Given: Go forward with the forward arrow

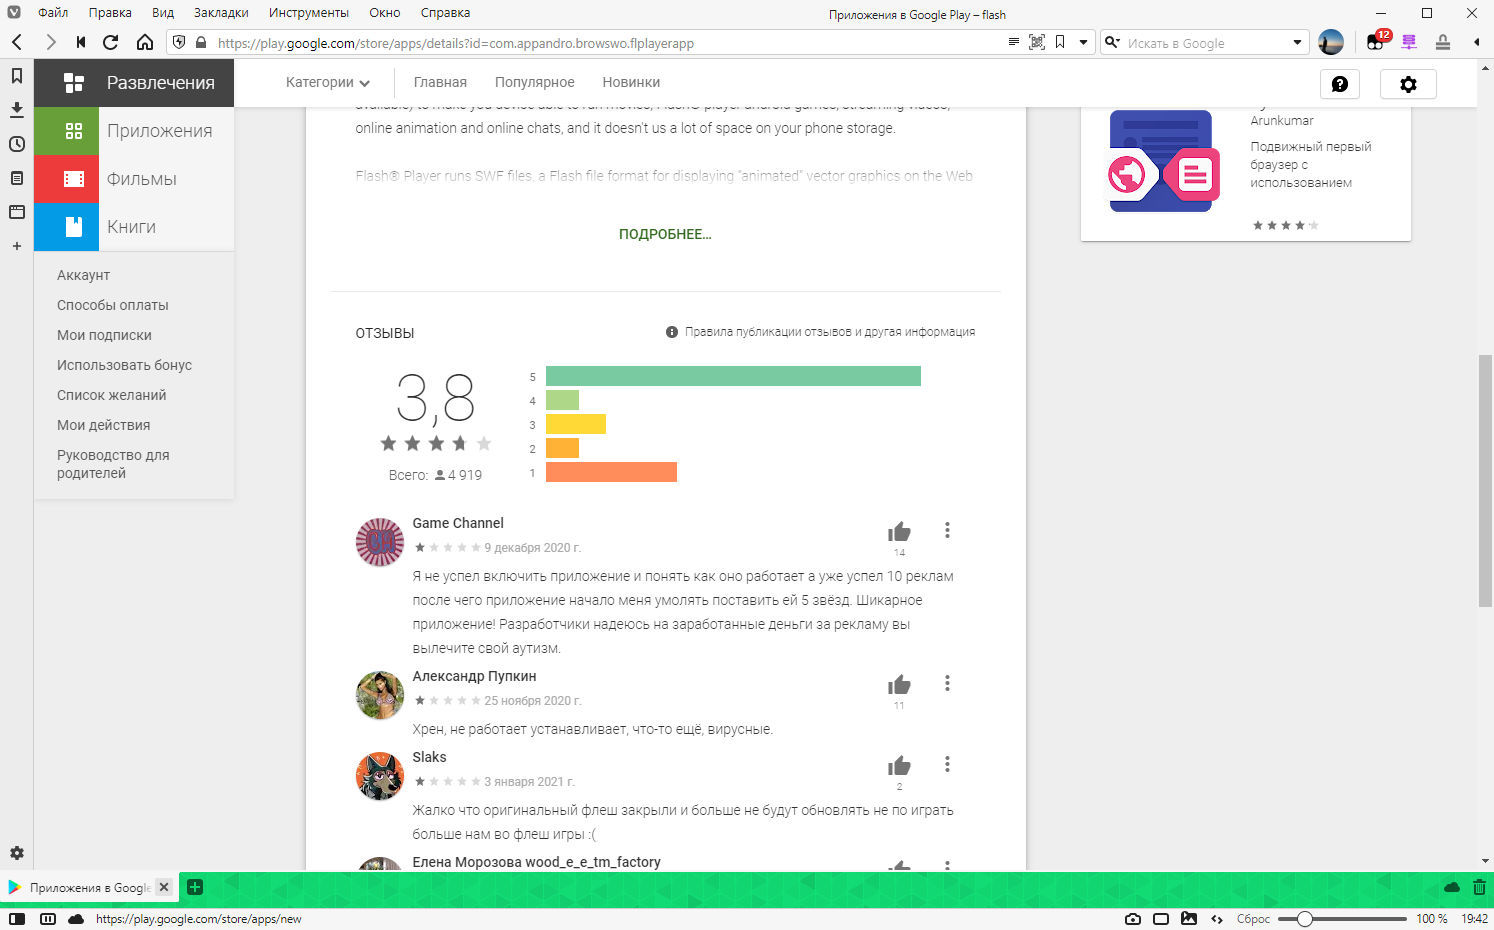Looking at the screenshot, I should click(50, 42).
